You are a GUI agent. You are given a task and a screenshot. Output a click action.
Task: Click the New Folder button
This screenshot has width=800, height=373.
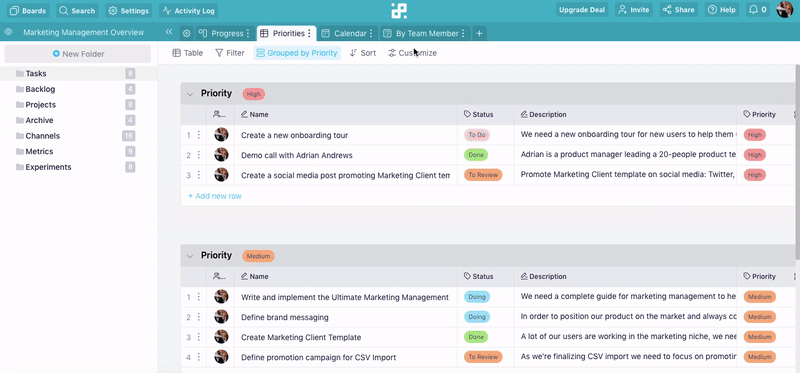[x=78, y=54]
